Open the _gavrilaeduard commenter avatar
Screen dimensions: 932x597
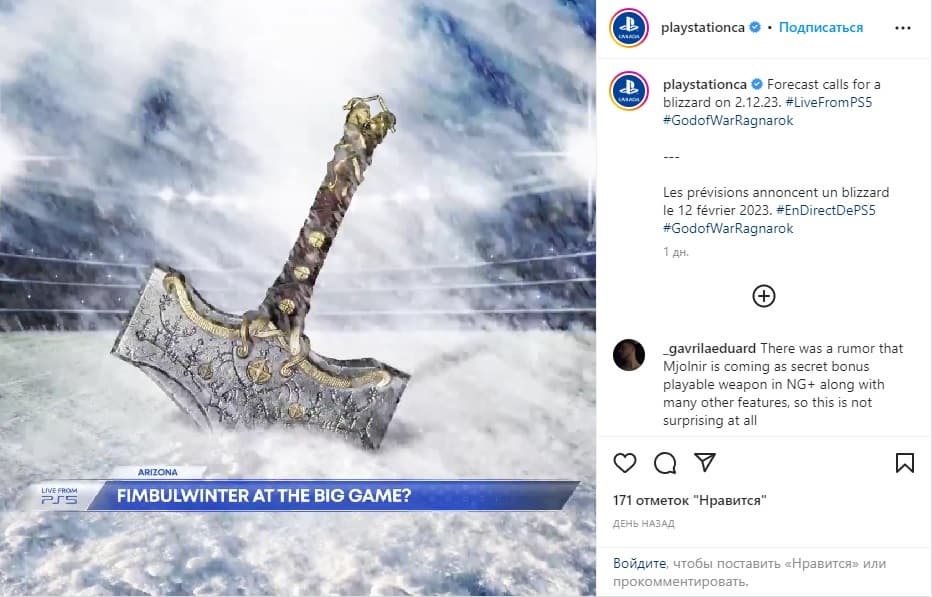[x=629, y=355]
